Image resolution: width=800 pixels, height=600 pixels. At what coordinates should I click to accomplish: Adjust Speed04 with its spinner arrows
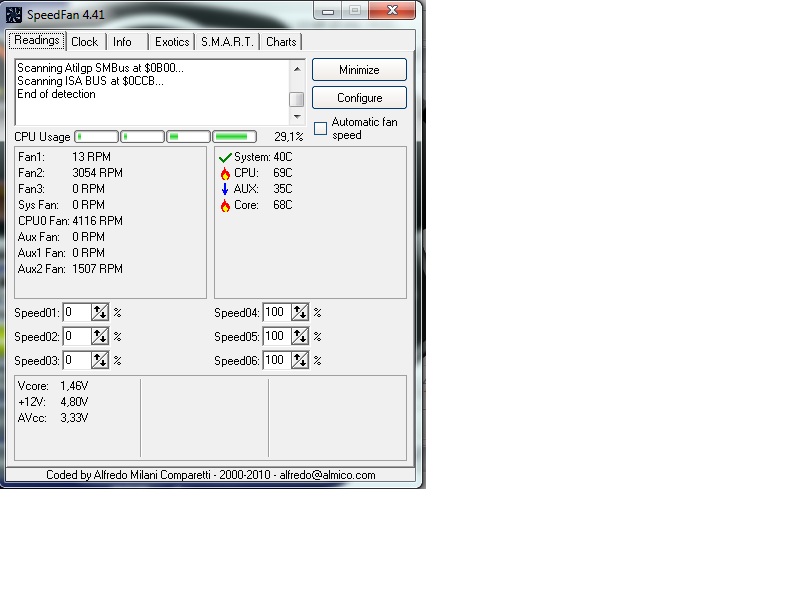pyautogui.click(x=300, y=312)
